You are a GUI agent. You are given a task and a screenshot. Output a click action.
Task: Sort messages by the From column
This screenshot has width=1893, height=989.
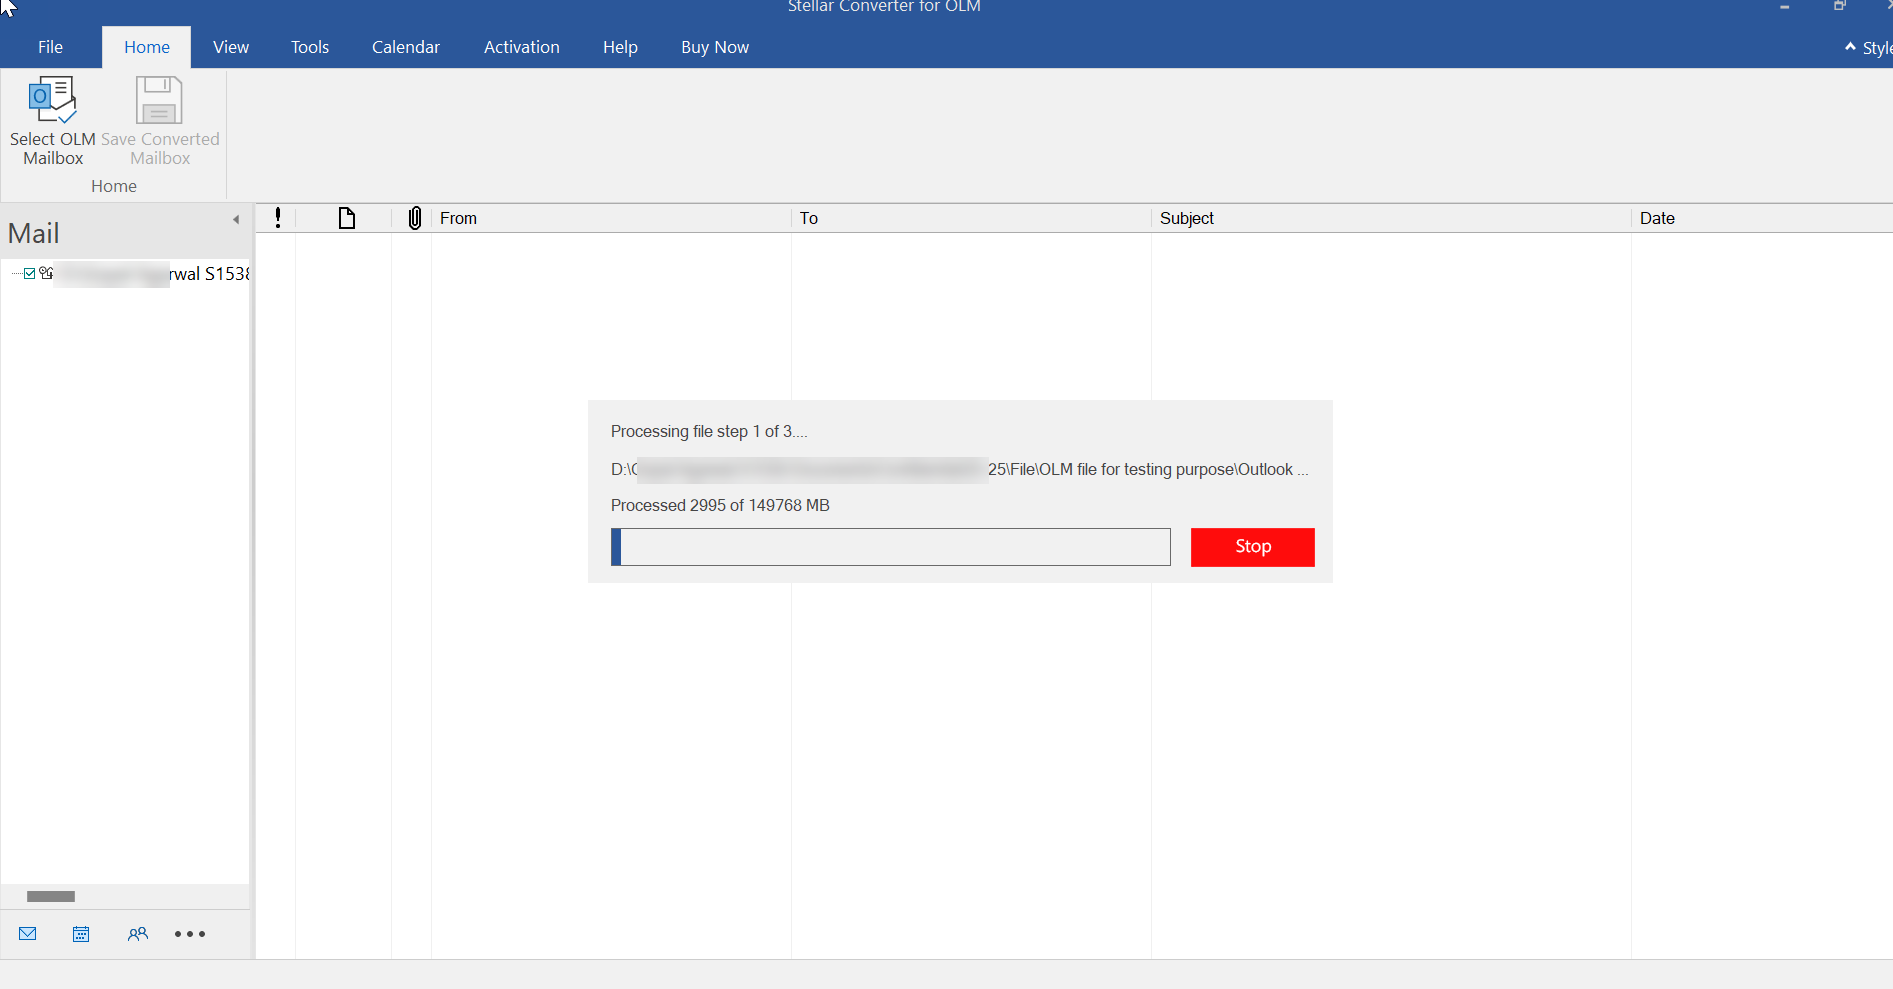[611, 218]
